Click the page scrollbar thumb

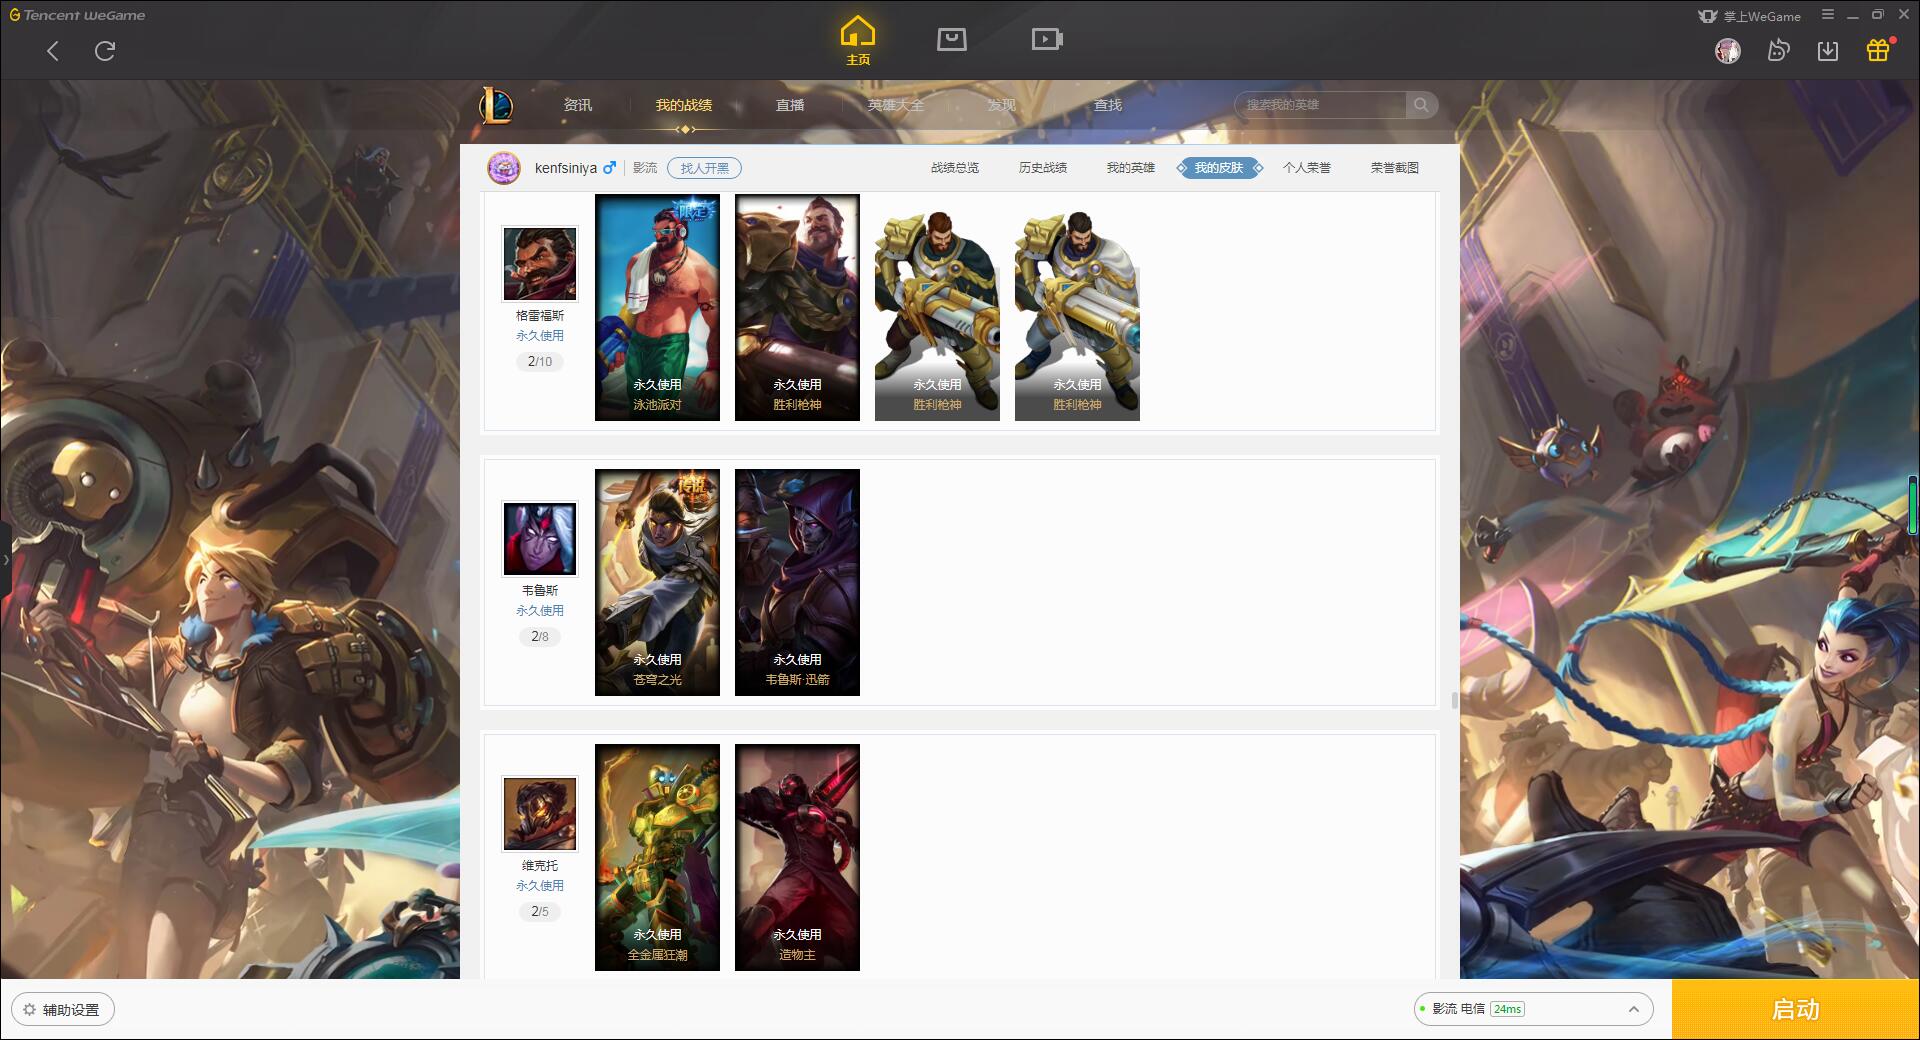click(x=1454, y=700)
